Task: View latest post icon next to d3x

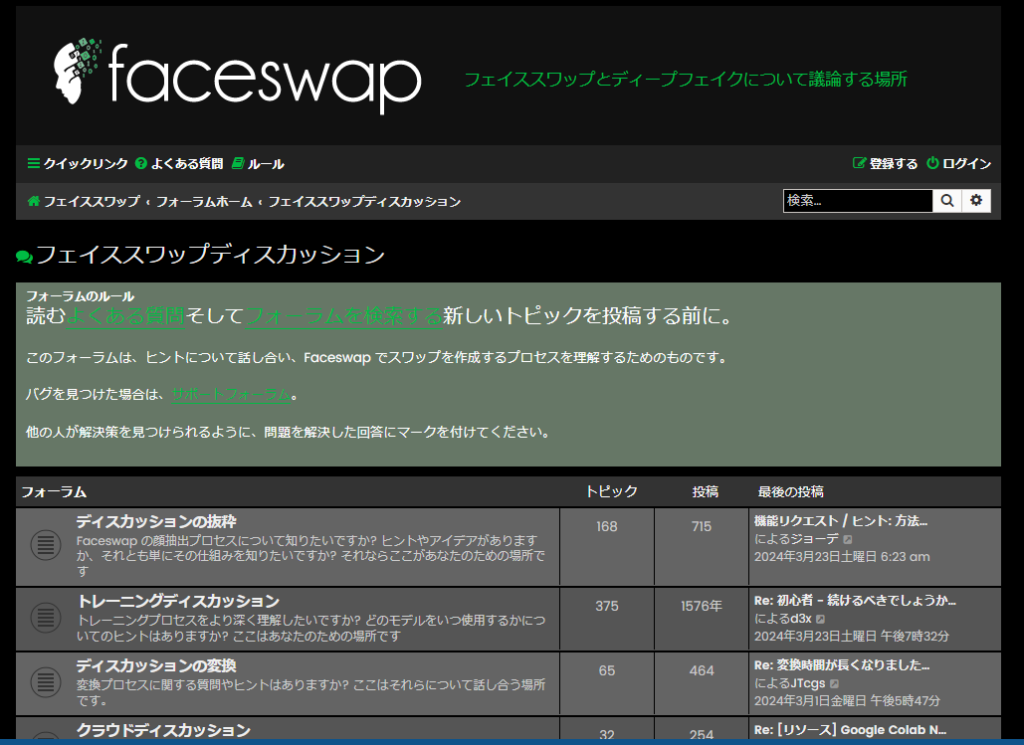Action: (x=821, y=619)
